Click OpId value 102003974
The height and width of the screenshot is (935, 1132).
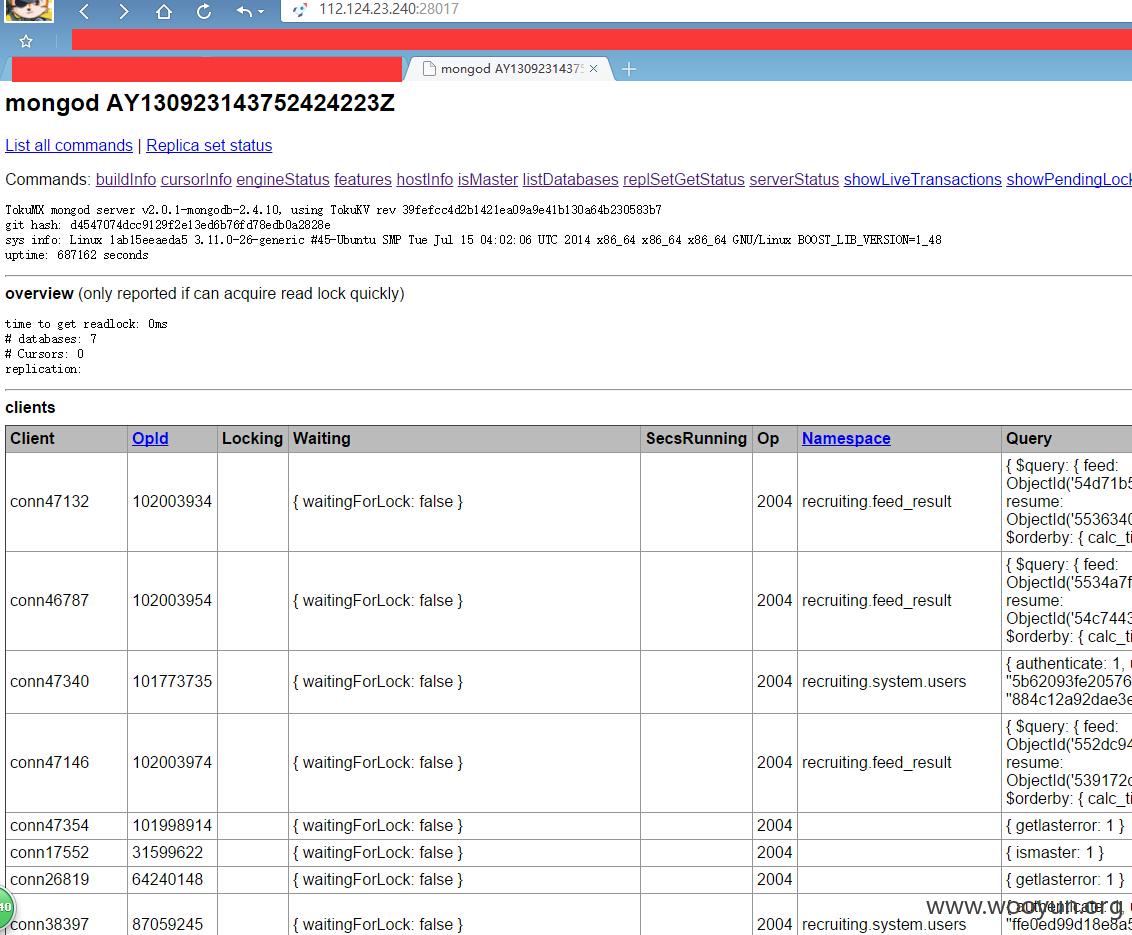click(172, 762)
